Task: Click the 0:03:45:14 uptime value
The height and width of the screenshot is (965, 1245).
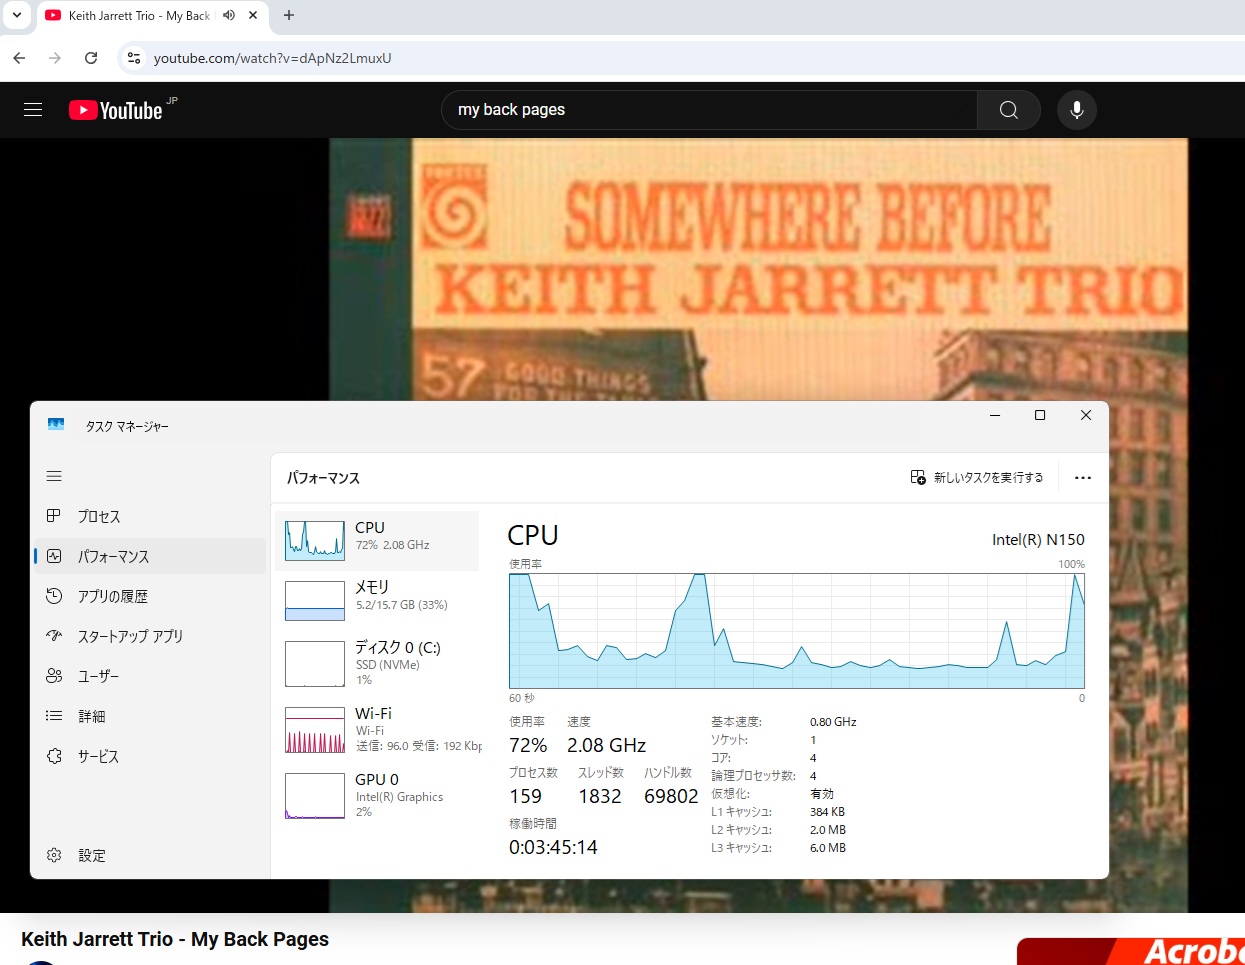Action: pyautogui.click(x=553, y=847)
